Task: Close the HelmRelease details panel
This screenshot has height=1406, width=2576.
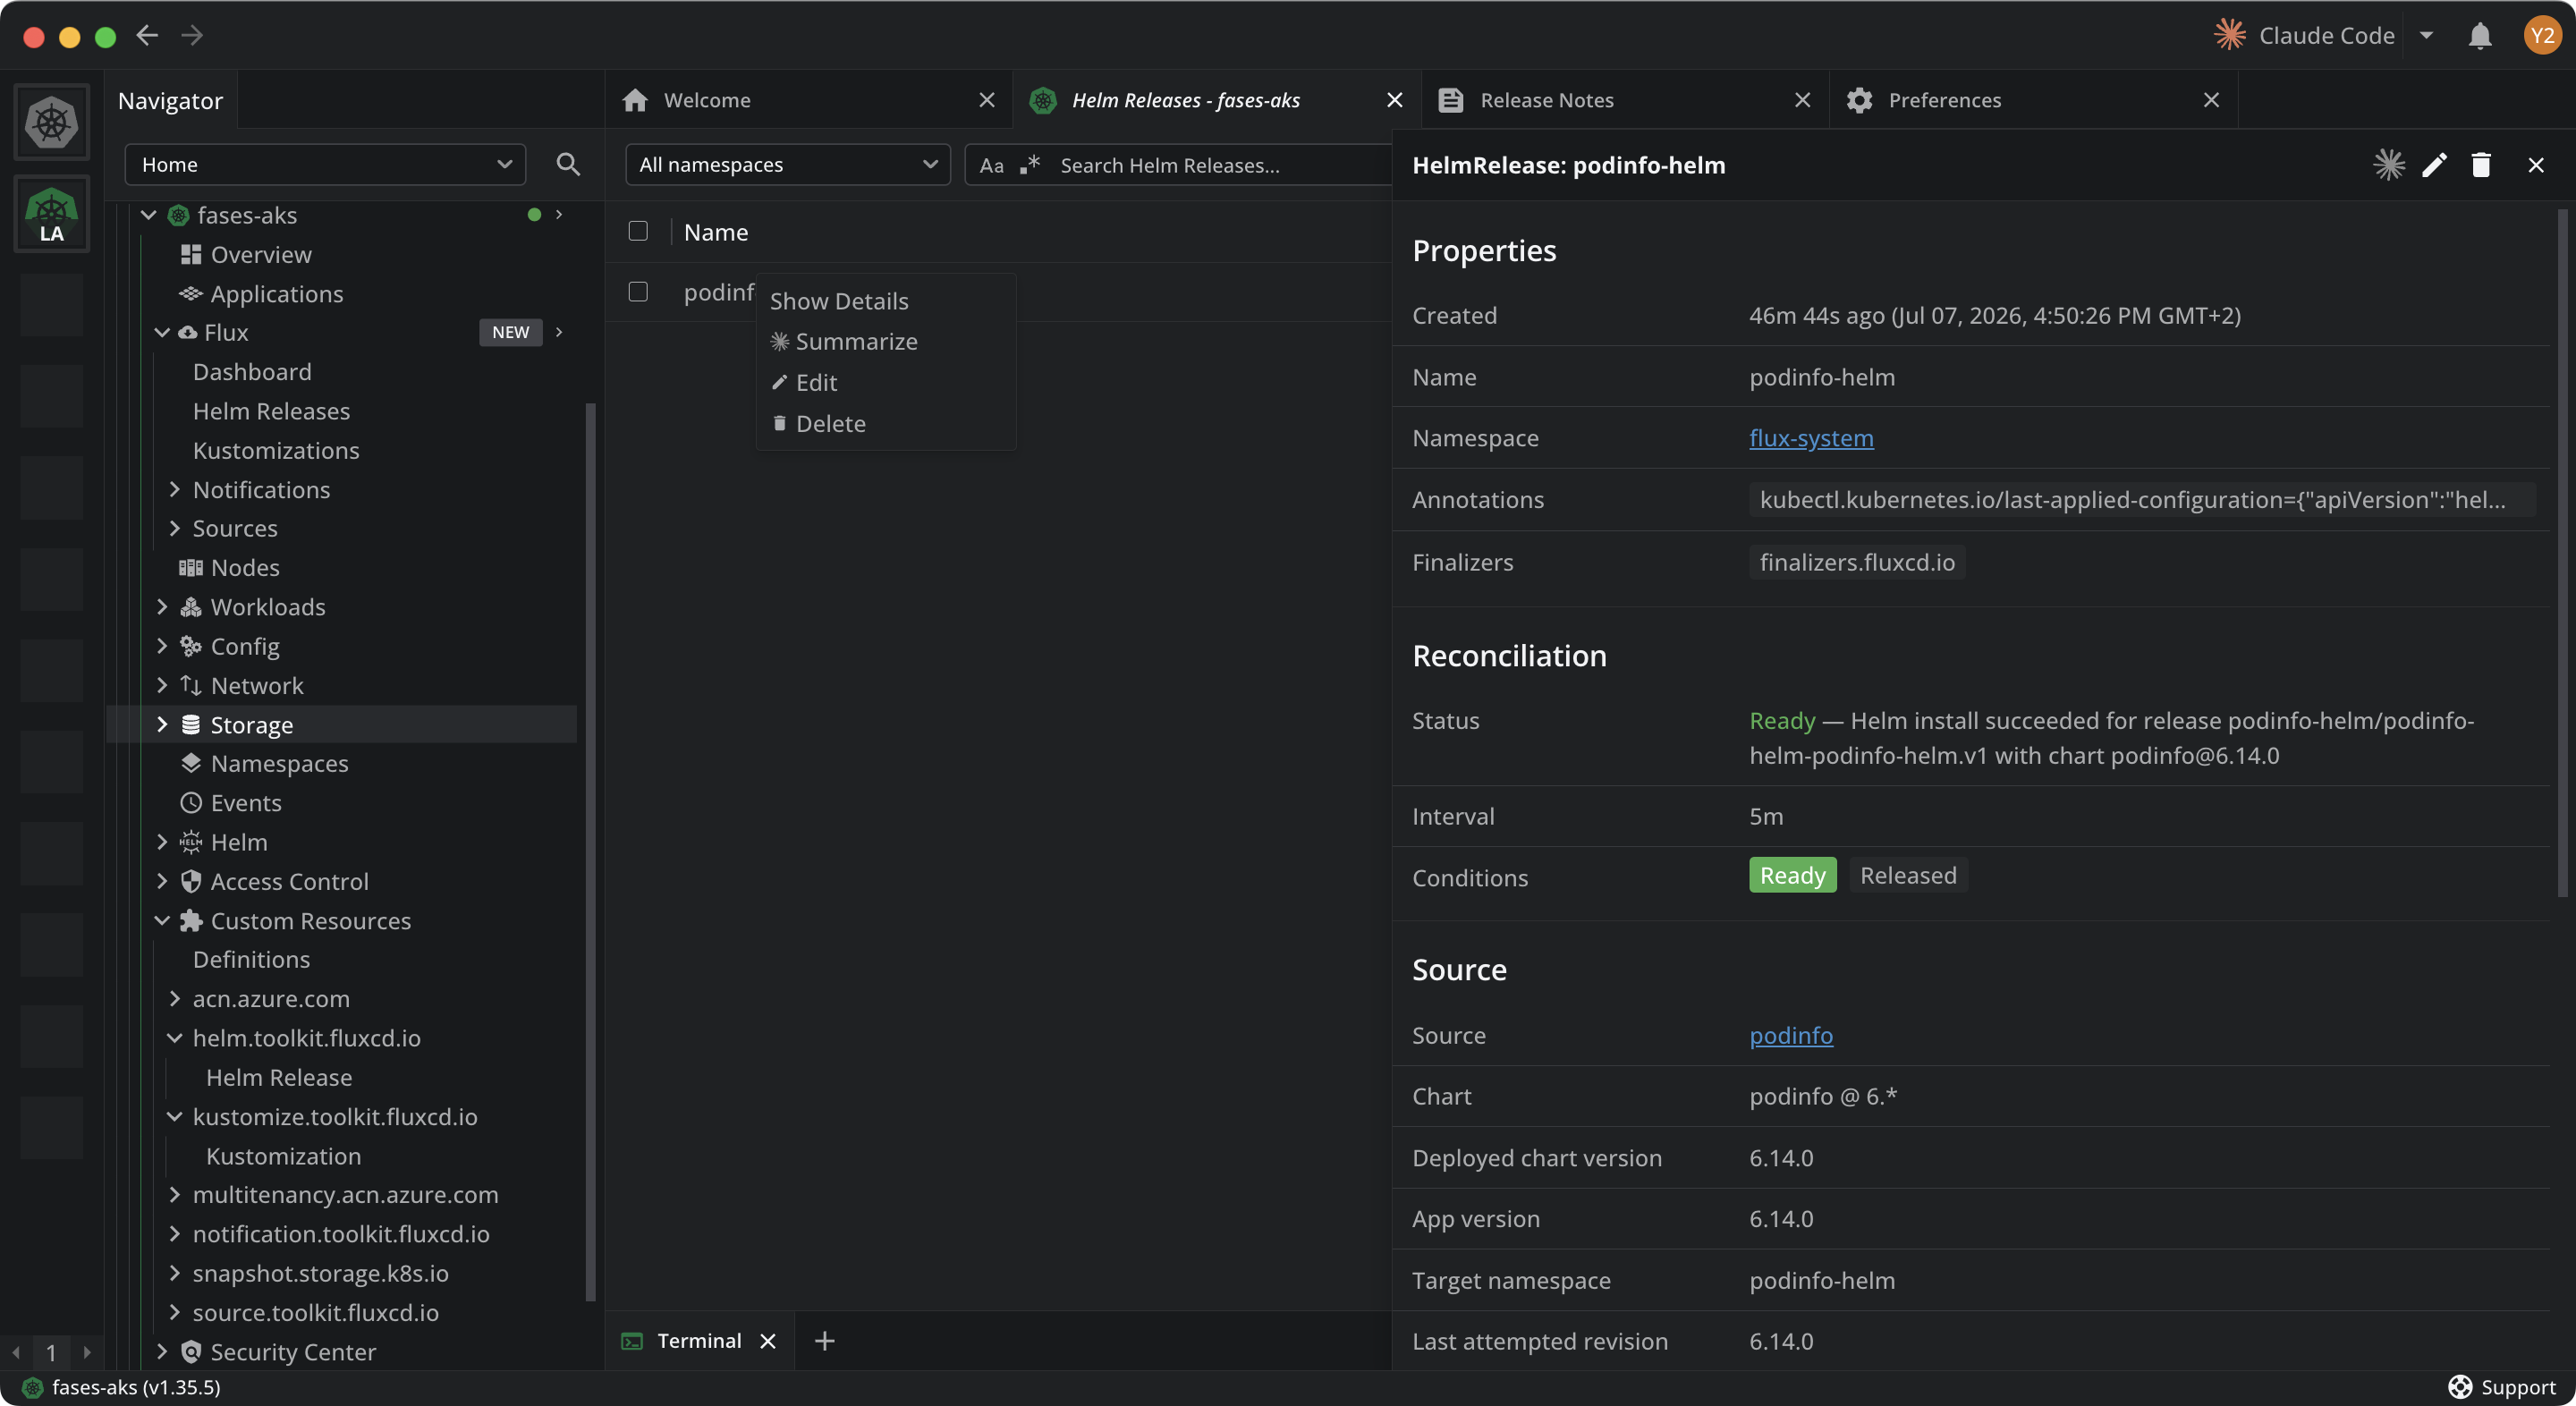Action: tap(2535, 165)
